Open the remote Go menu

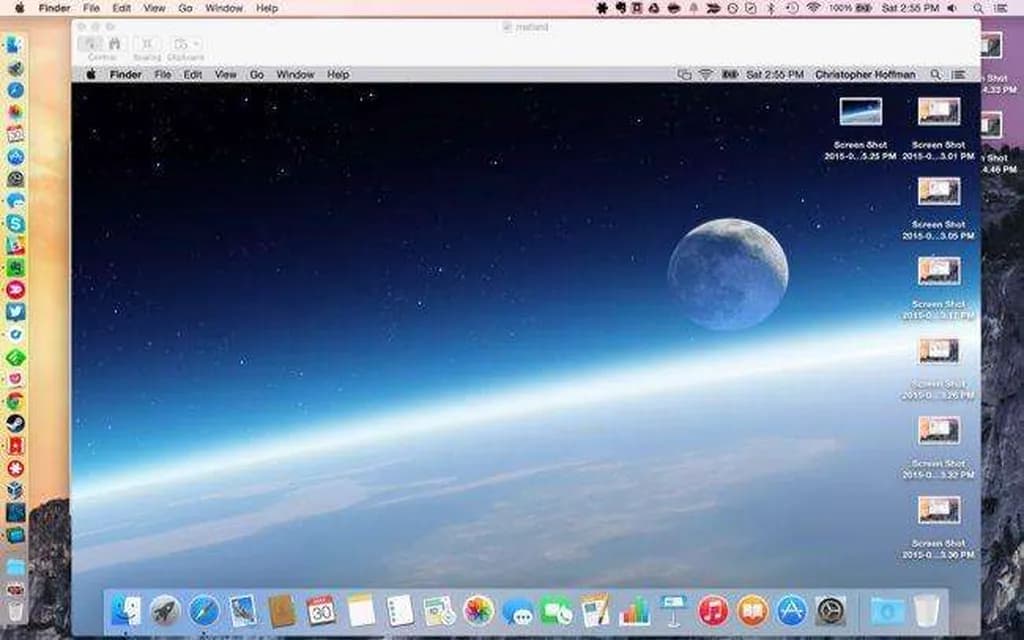tap(257, 75)
